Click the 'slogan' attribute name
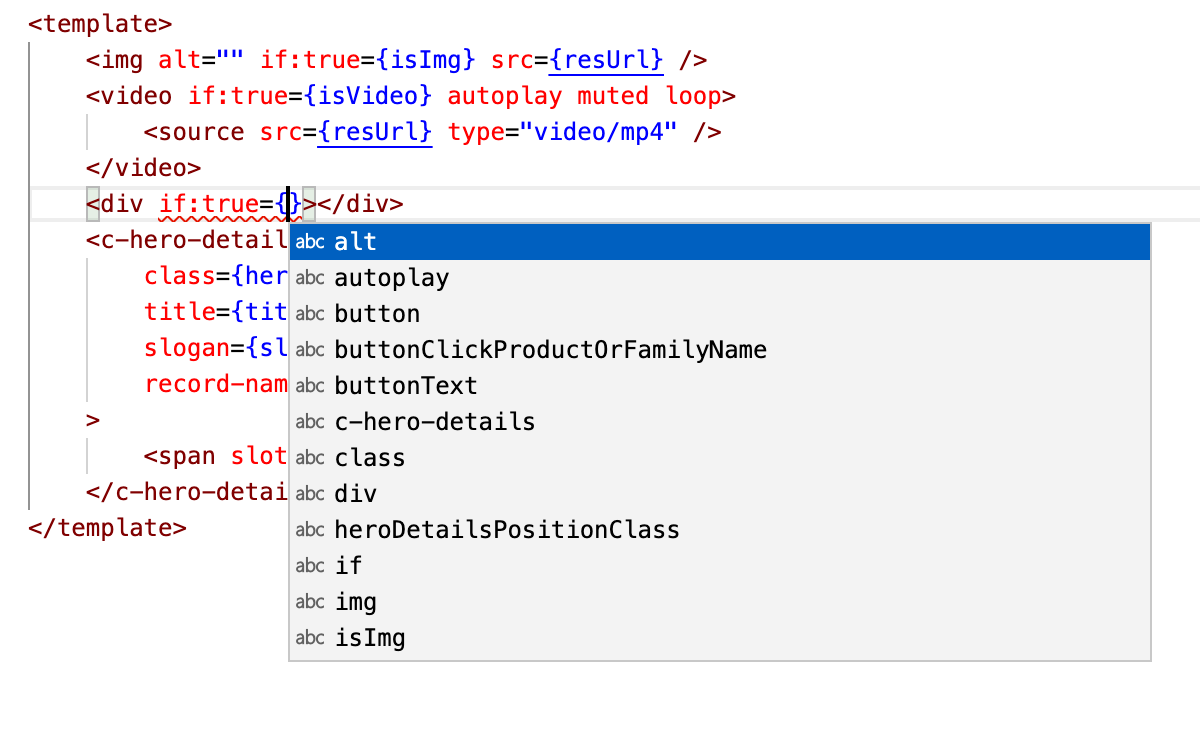The width and height of the screenshot is (1200, 734). 188,348
